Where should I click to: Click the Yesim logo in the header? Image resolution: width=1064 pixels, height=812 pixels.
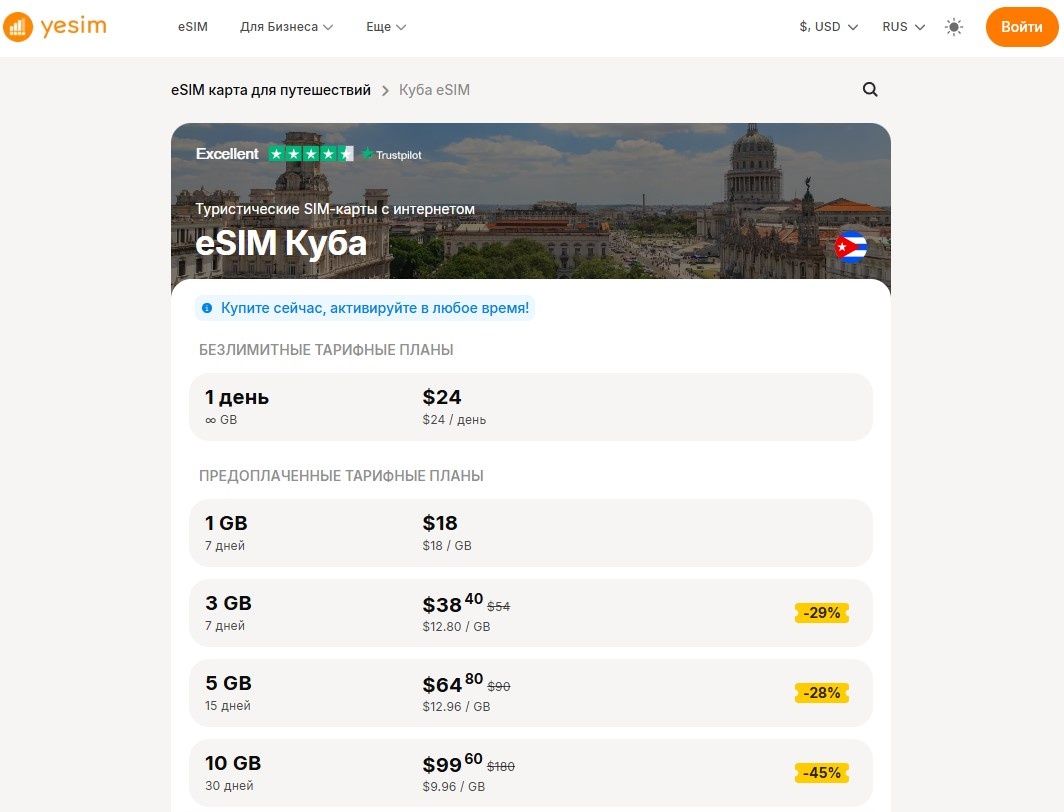click(x=55, y=27)
